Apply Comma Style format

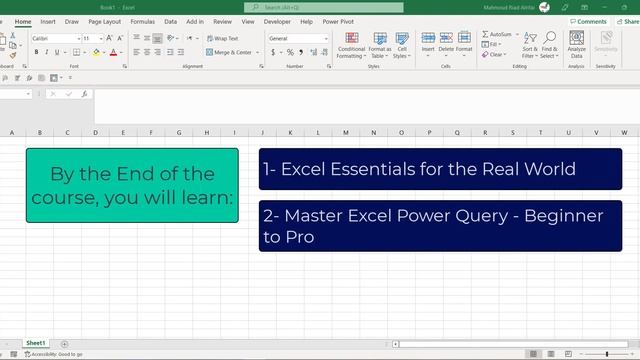pos(301,52)
